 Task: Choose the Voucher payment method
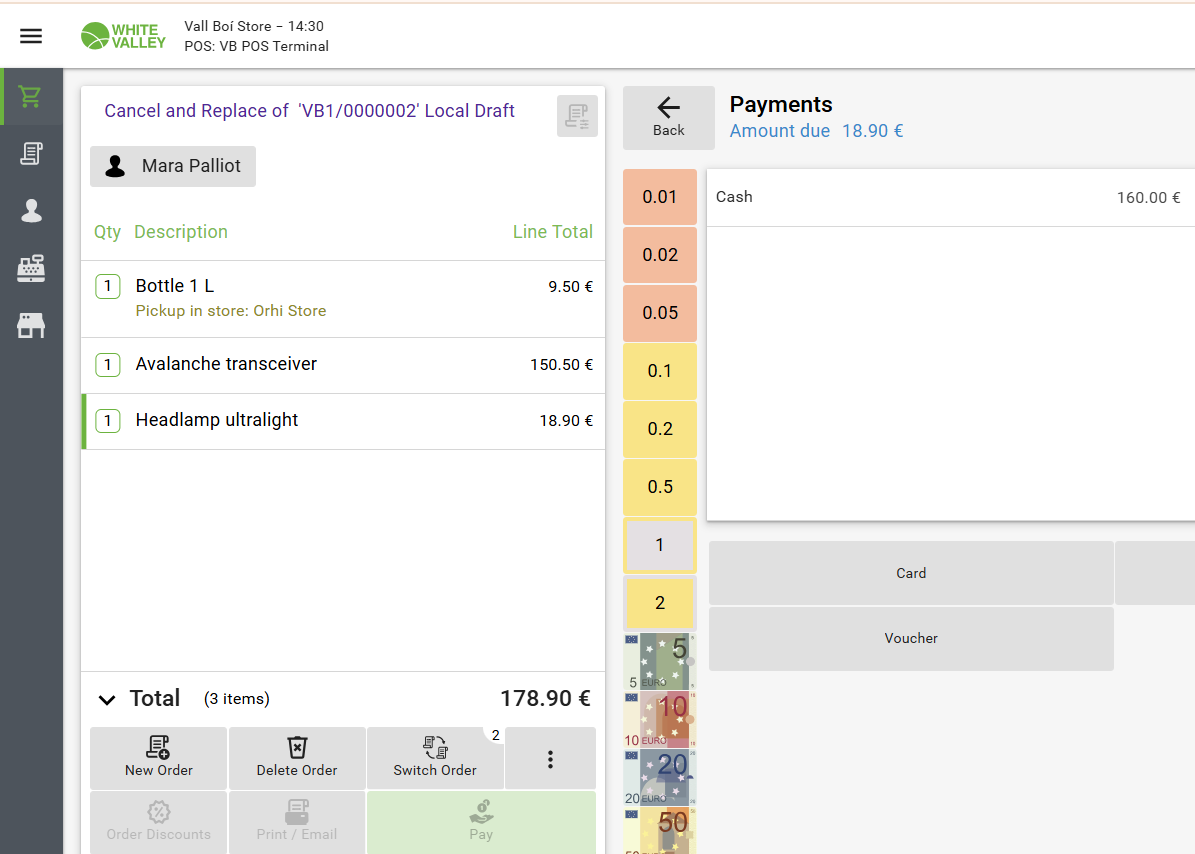click(x=911, y=638)
